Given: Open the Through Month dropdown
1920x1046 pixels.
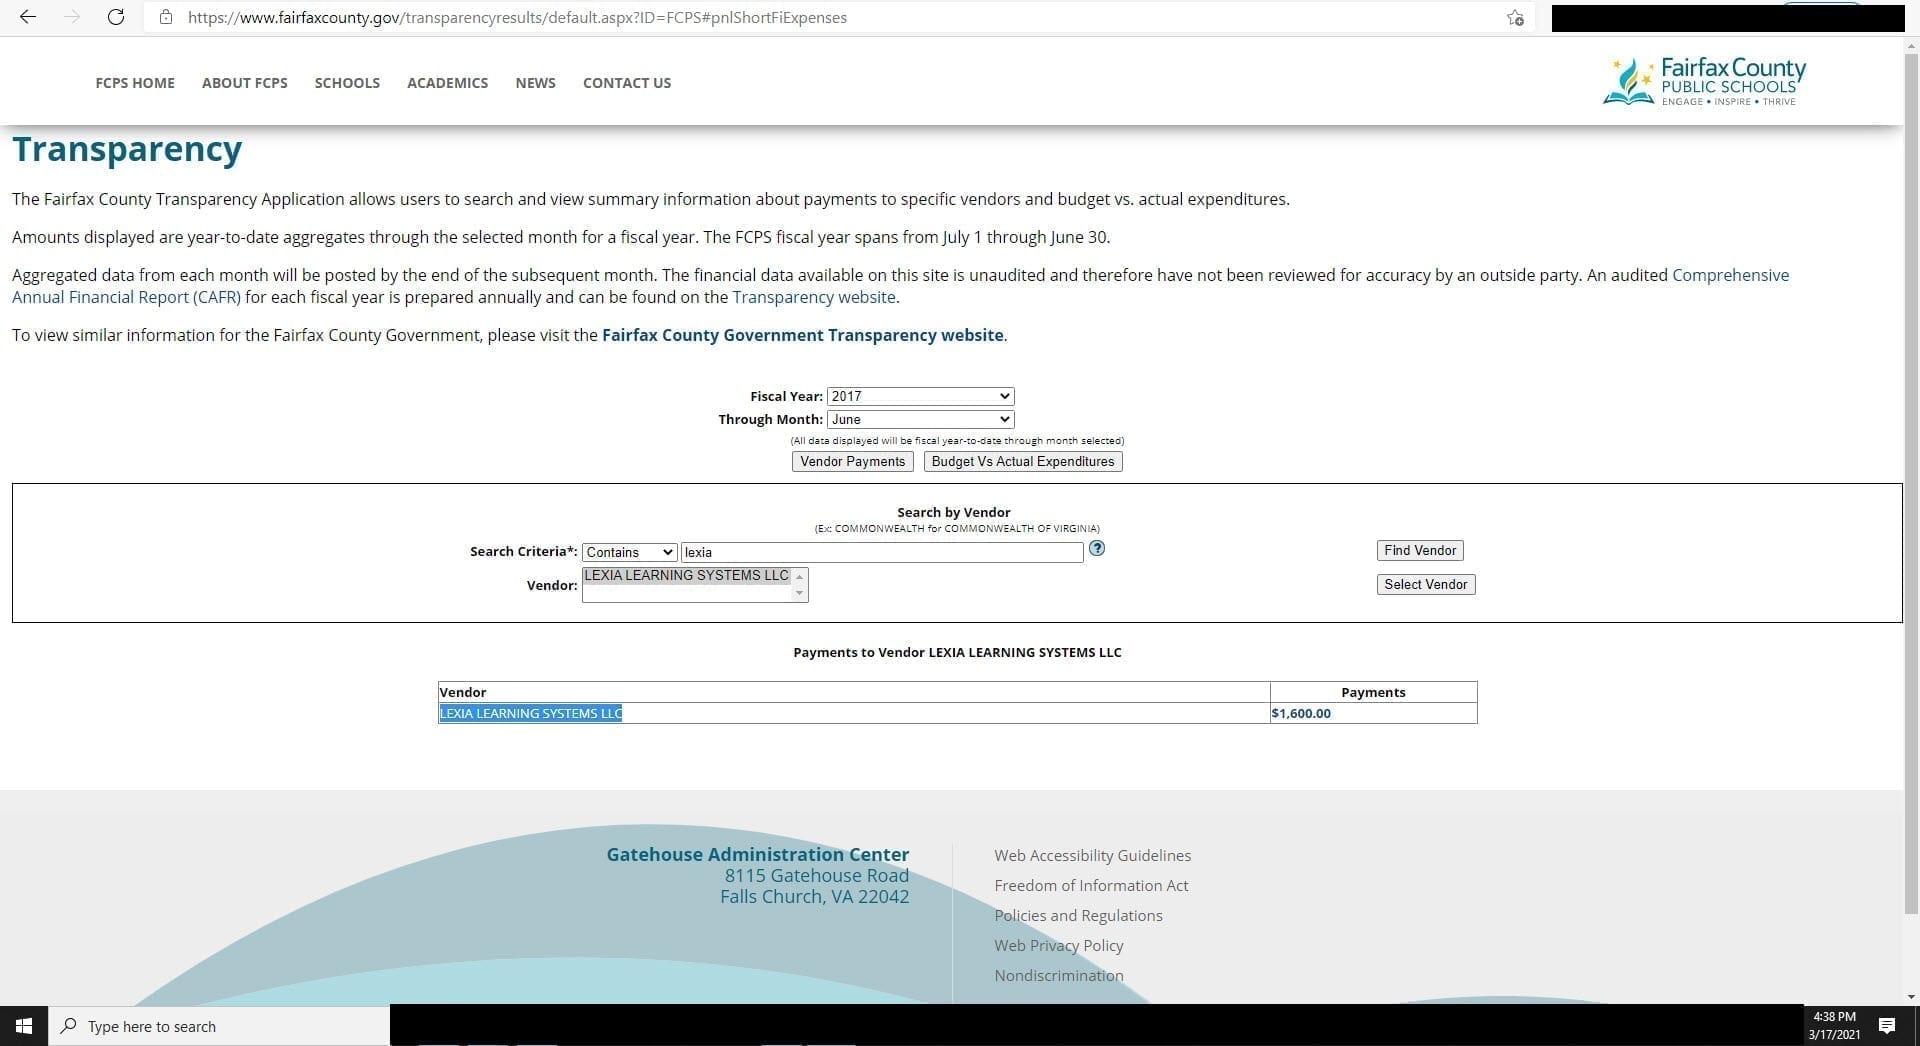Looking at the screenshot, I should tap(920, 419).
